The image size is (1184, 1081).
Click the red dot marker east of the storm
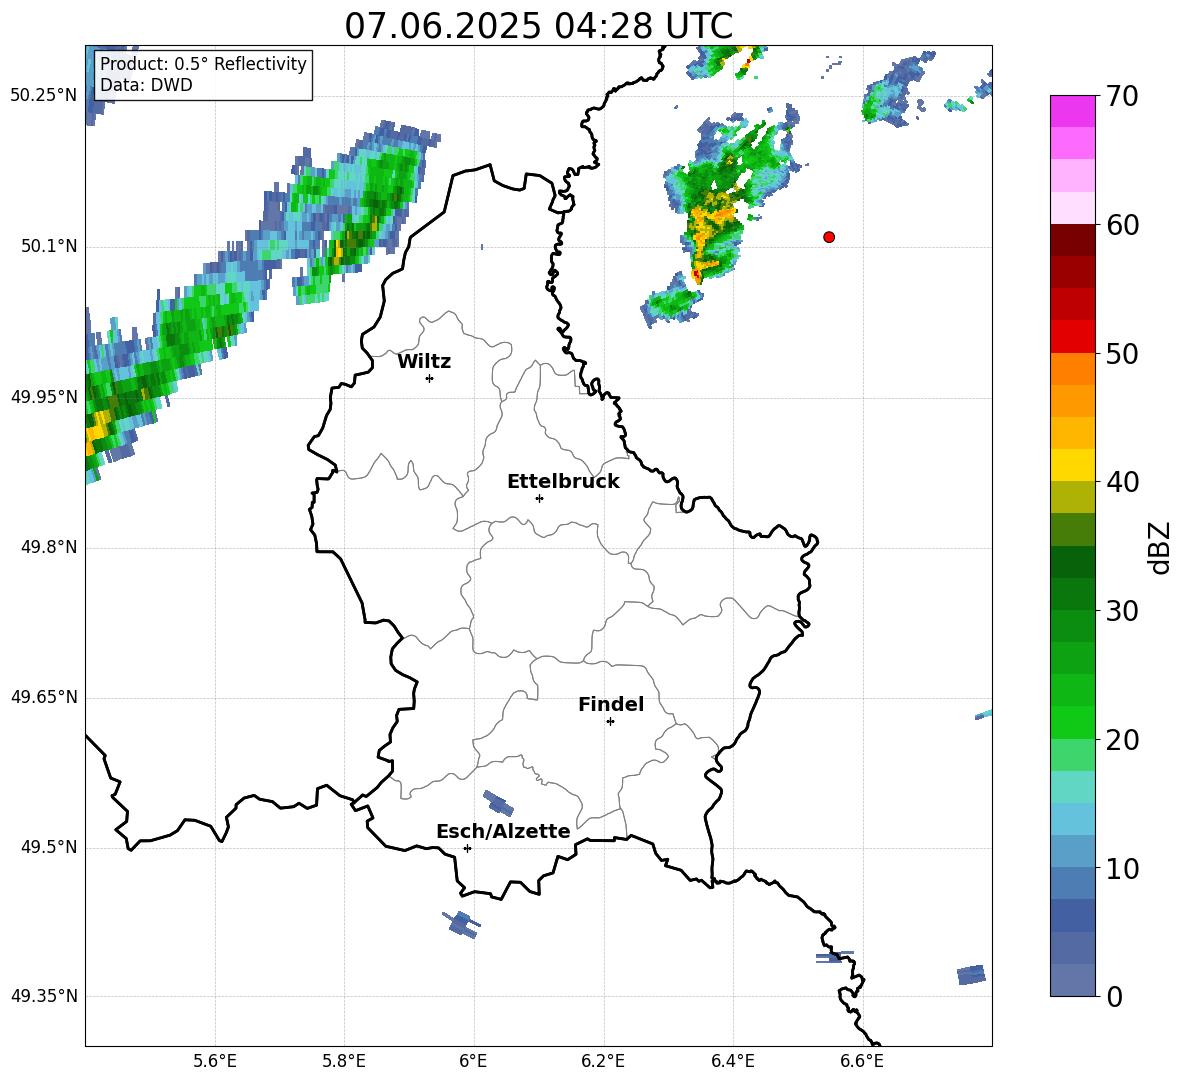(x=829, y=237)
